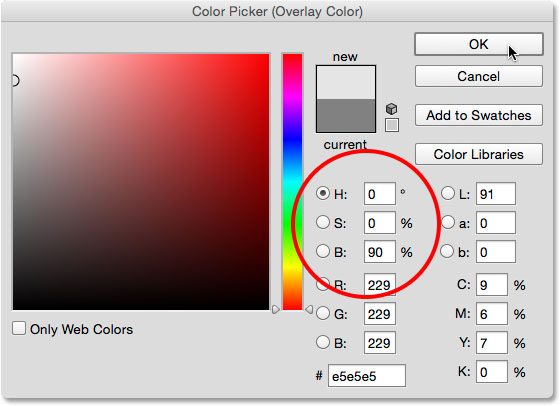This screenshot has width=560, height=406.
Task: Click the Cancel button
Action: [x=479, y=76]
